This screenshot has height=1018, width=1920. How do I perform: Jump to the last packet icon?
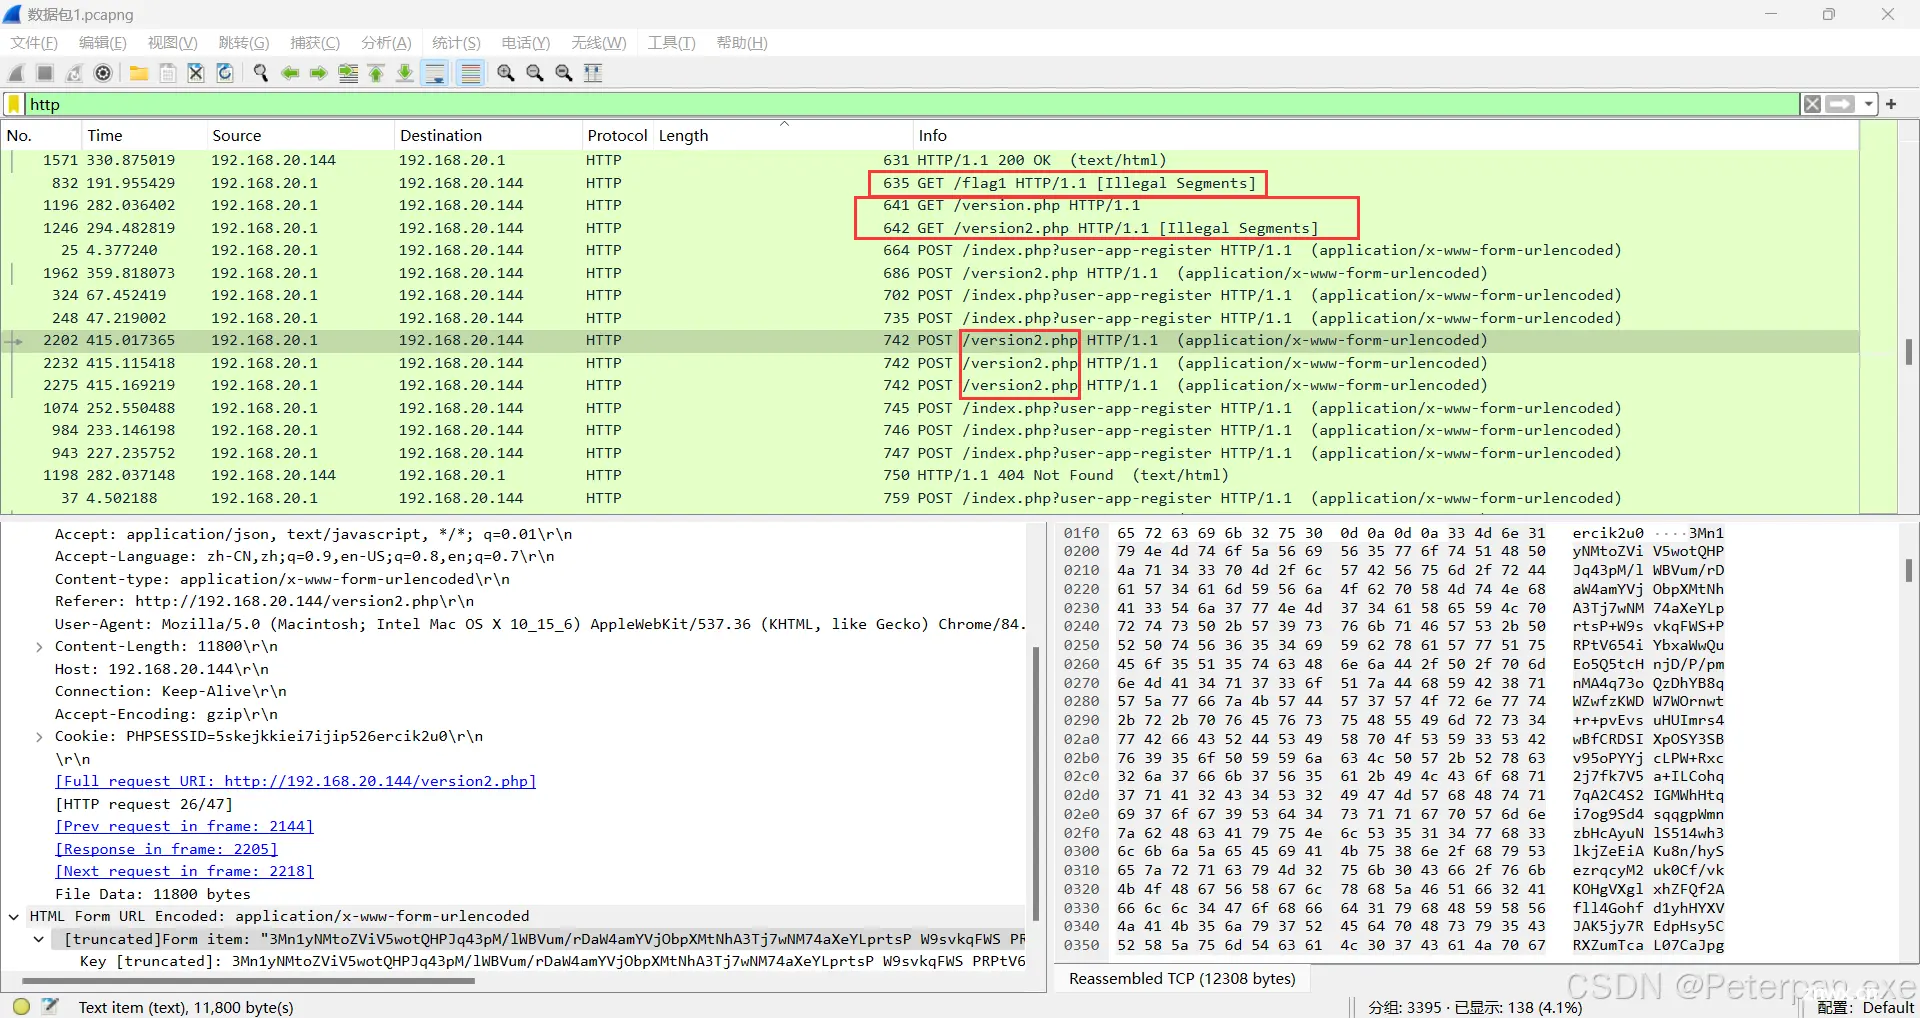coord(405,73)
